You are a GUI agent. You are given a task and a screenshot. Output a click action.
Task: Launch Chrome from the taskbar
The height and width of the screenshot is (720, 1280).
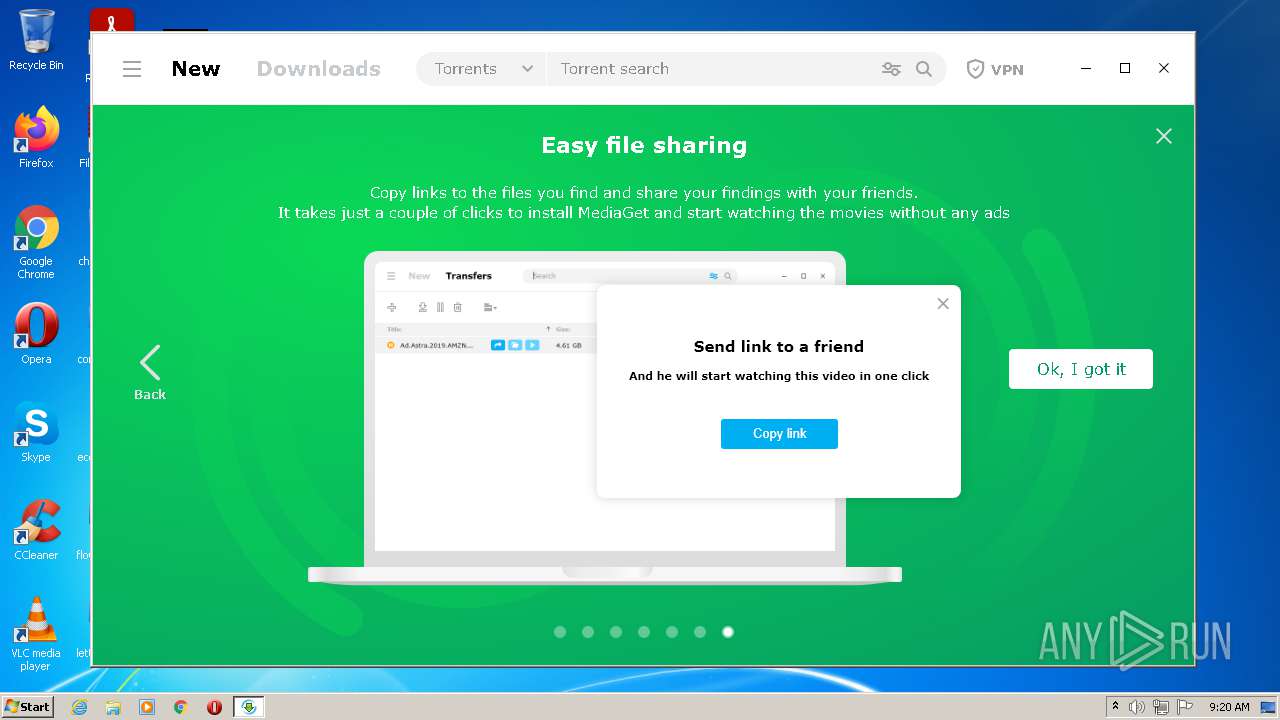[x=181, y=707]
